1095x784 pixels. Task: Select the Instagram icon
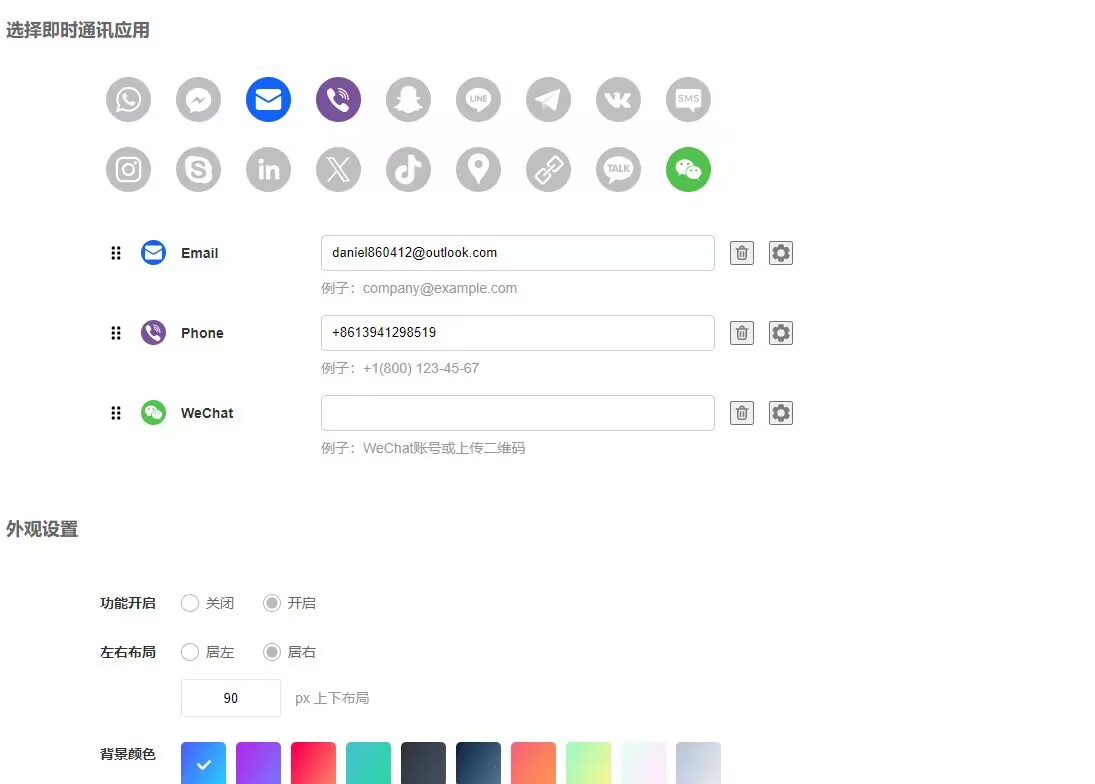pos(128,170)
